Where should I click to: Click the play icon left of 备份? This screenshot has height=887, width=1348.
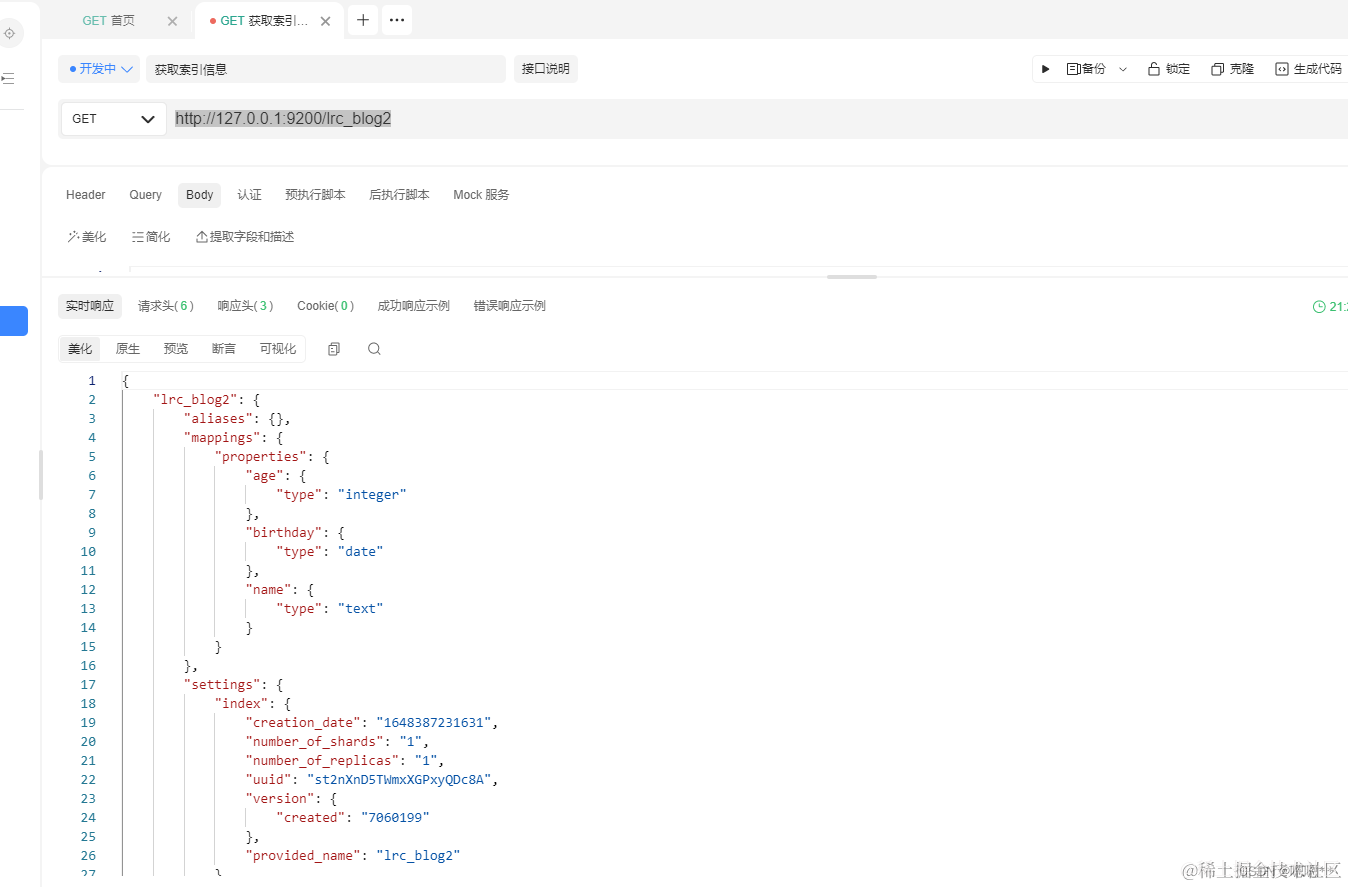click(x=1046, y=69)
